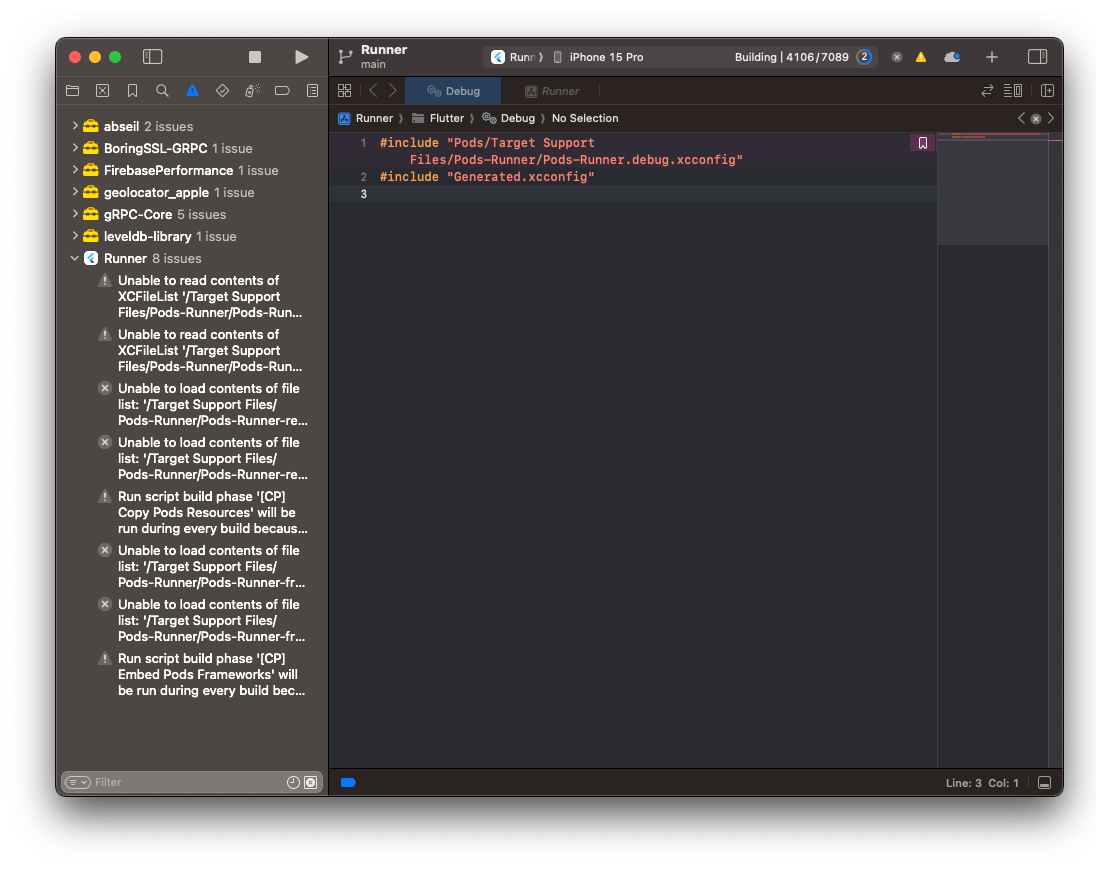The width and height of the screenshot is (1119, 870).
Task: Open the build tasks counter badge
Action: click(x=864, y=57)
